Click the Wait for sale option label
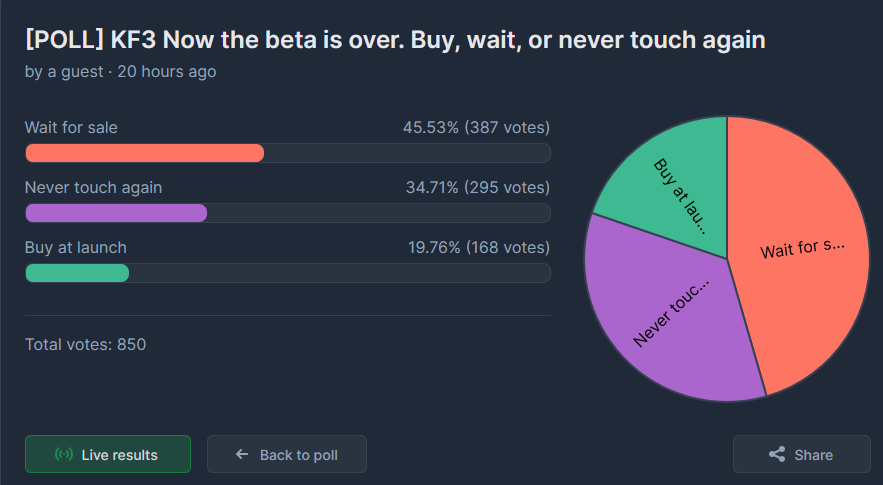Viewport: 883px width, 485px height. [71, 128]
